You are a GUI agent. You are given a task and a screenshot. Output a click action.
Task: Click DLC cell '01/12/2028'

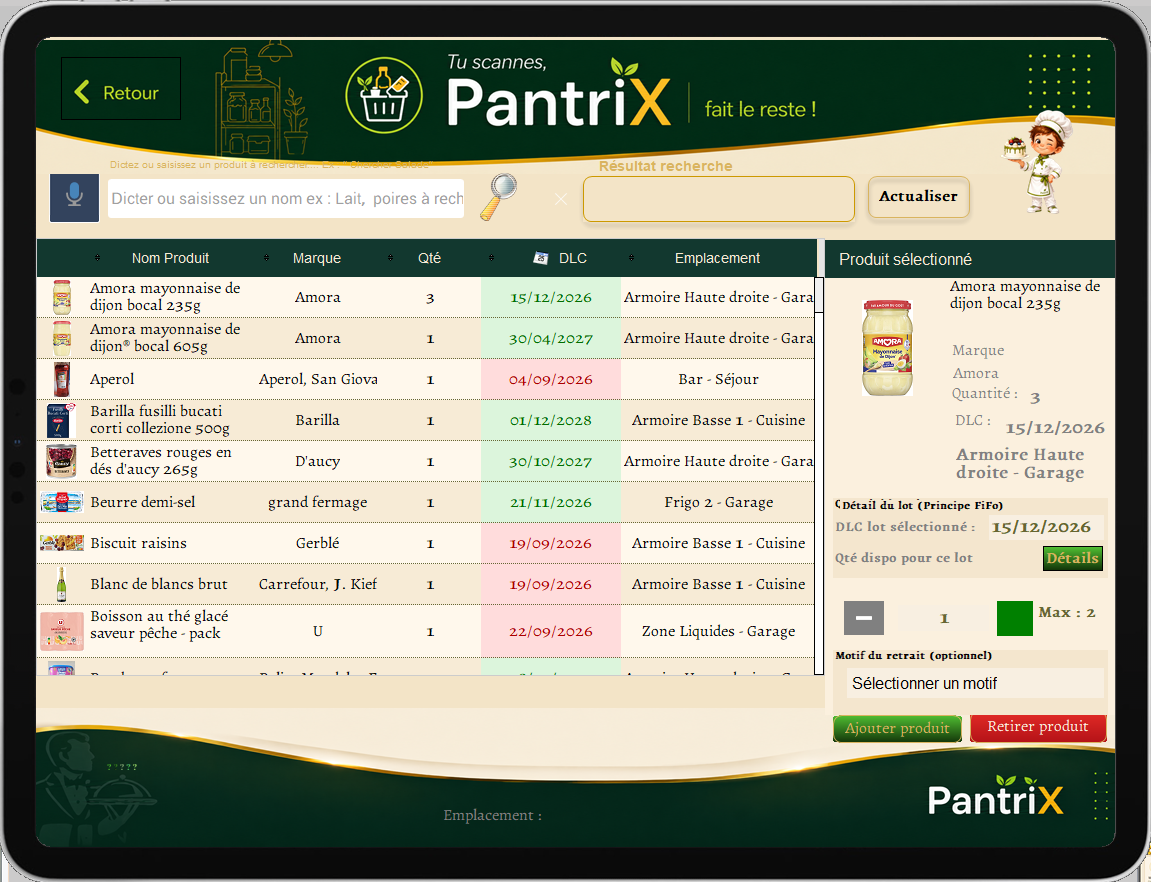(551, 420)
